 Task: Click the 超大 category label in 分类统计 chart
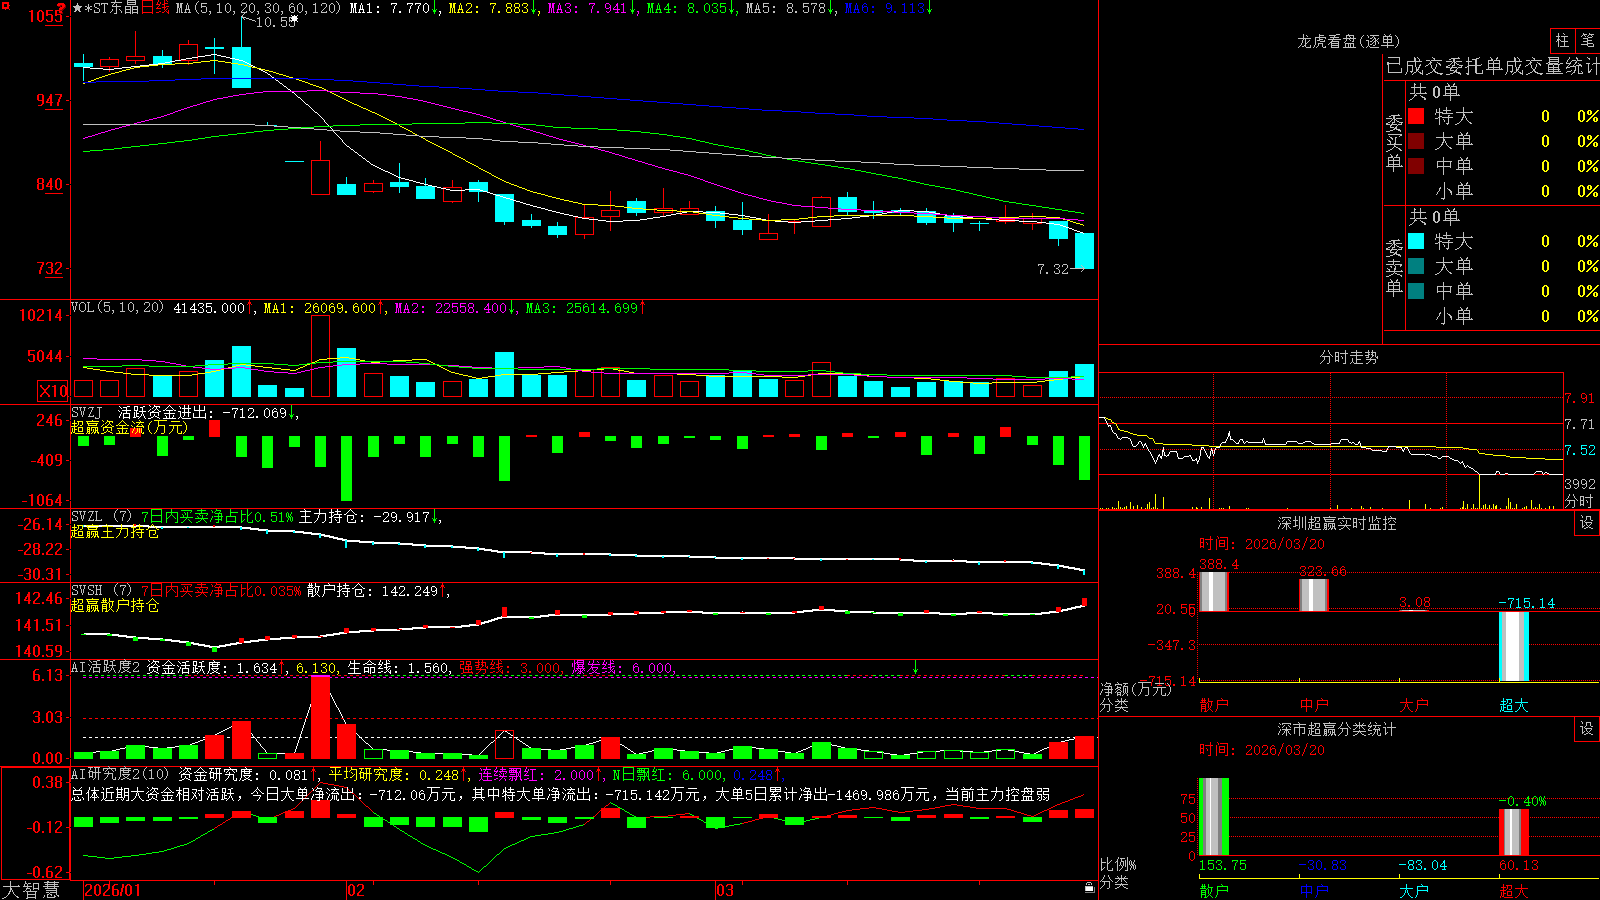click(1513, 891)
